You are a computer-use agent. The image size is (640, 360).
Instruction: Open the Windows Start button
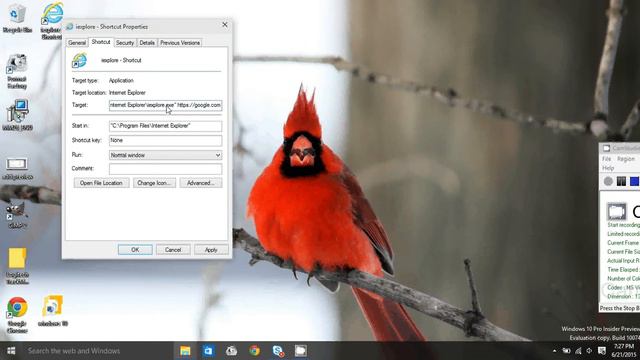[x=11, y=351]
